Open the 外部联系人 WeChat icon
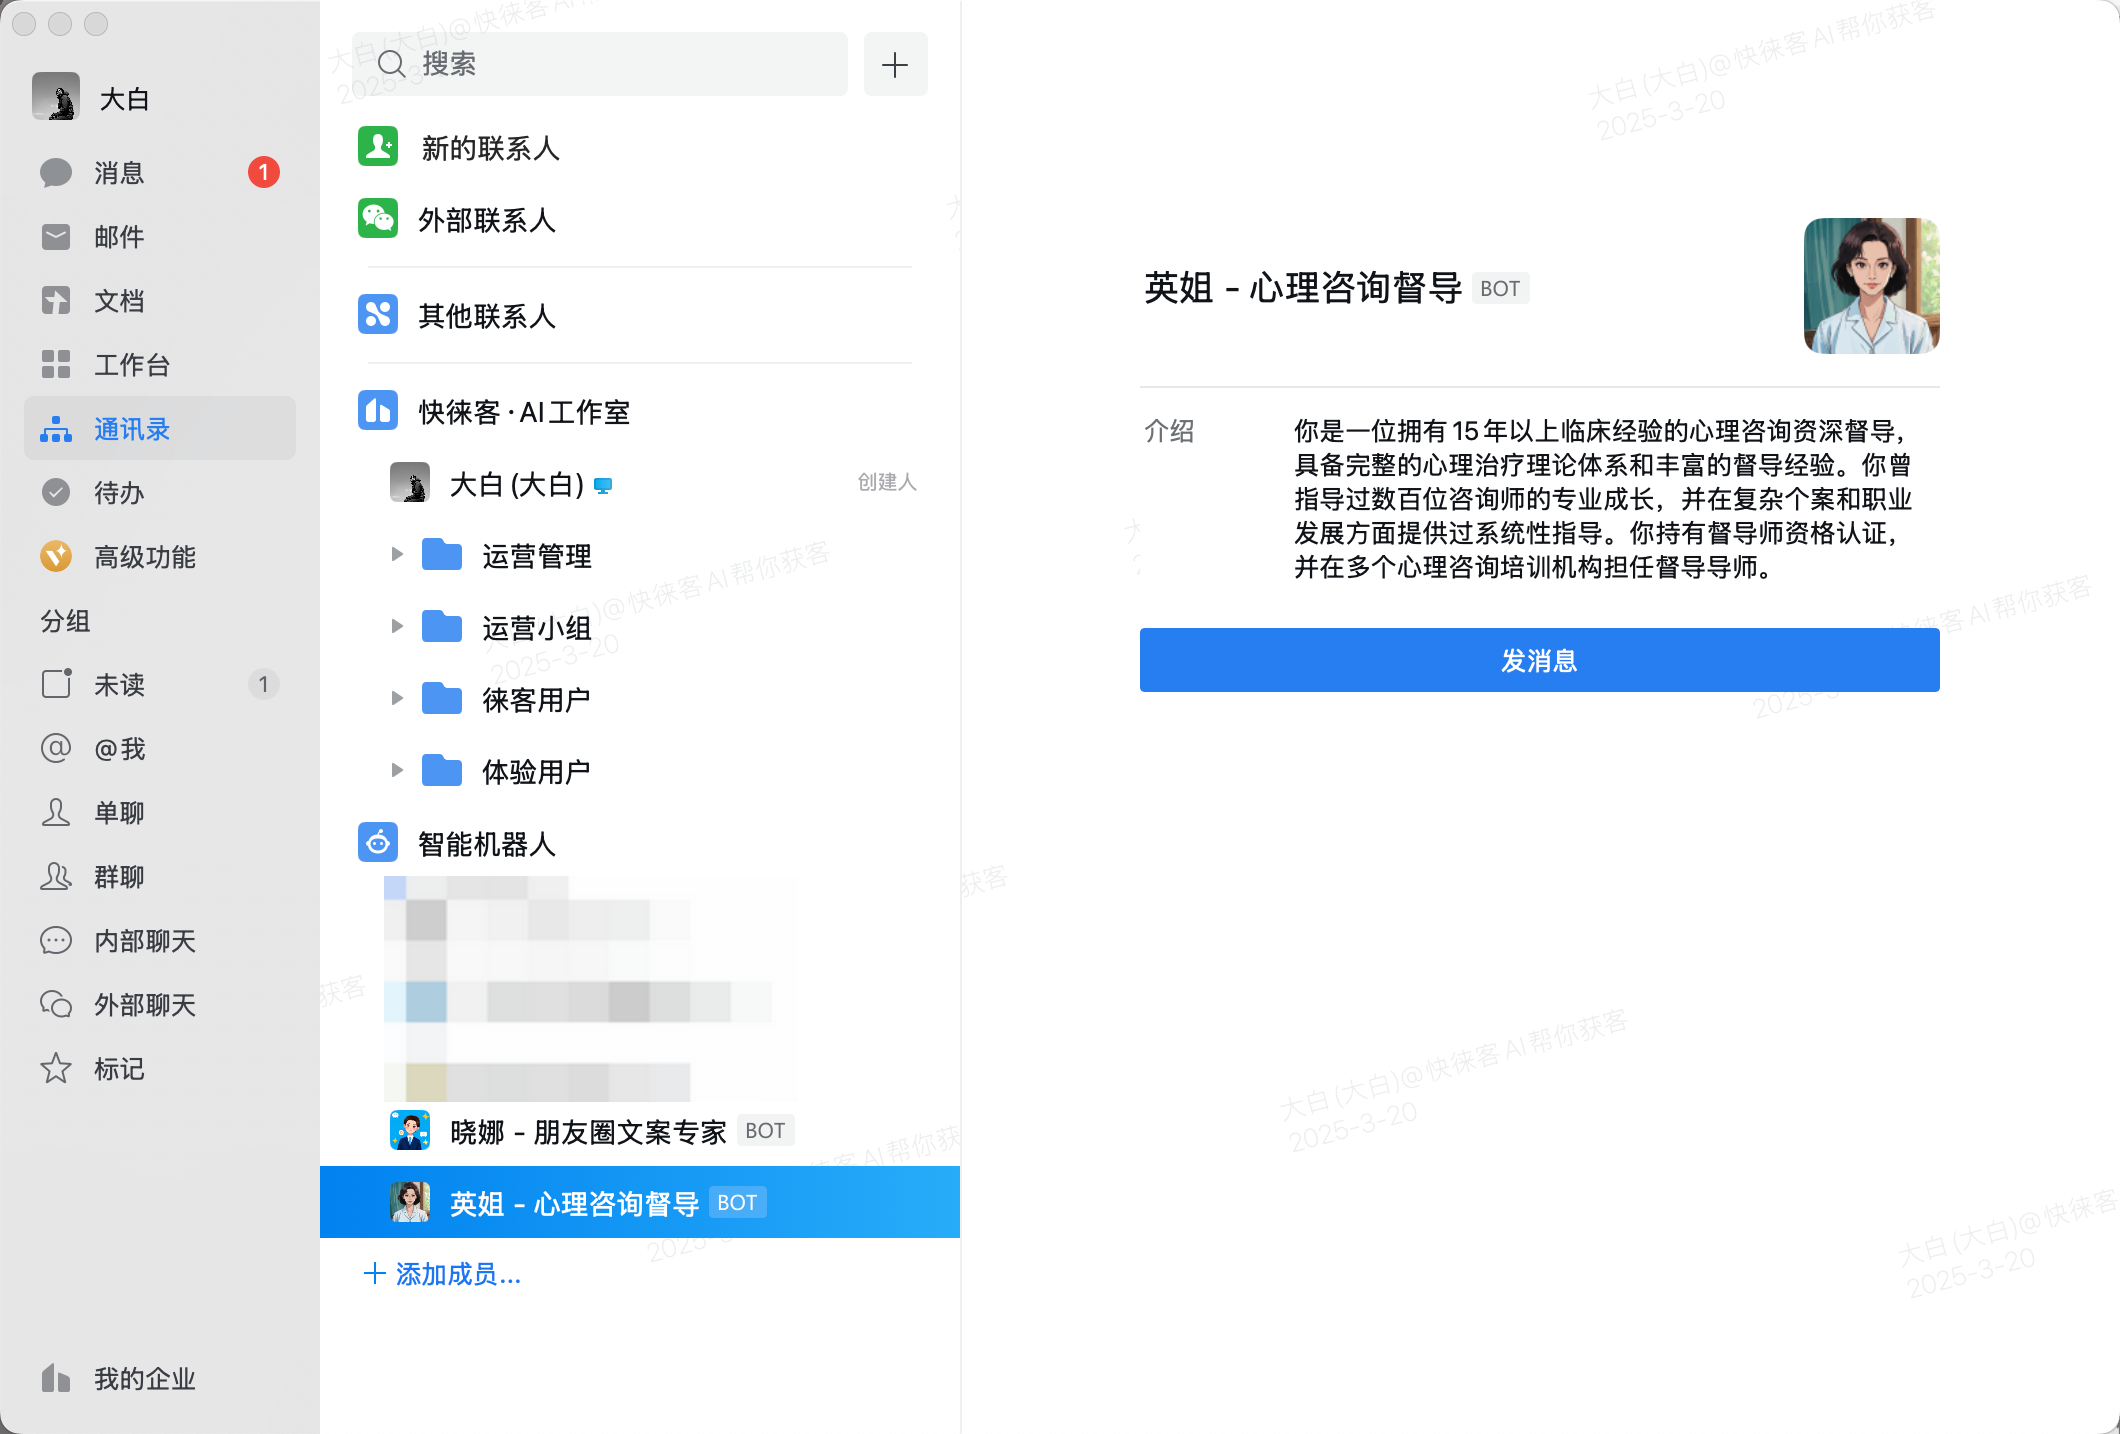The height and width of the screenshot is (1434, 2120). (x=378, y=219)
